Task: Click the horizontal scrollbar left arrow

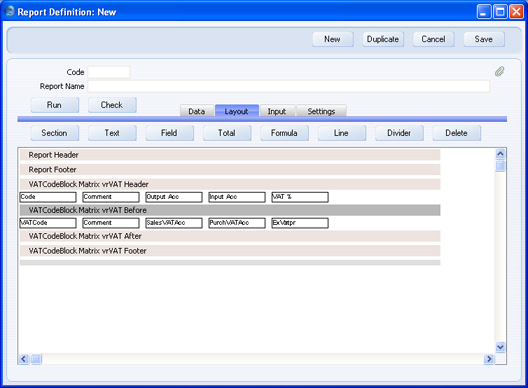Action: coord(24,359)
